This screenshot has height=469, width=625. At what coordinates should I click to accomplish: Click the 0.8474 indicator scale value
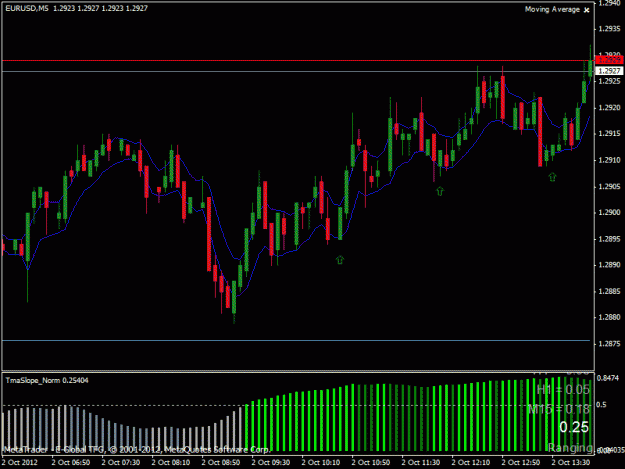tap(608, 378)
